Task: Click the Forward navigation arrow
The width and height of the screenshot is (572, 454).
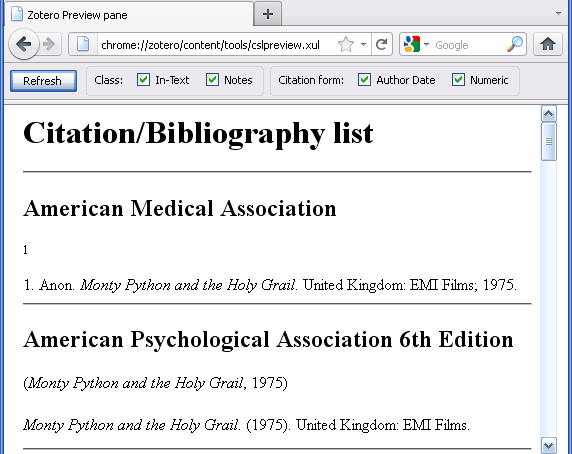Action: coord(49,44)
